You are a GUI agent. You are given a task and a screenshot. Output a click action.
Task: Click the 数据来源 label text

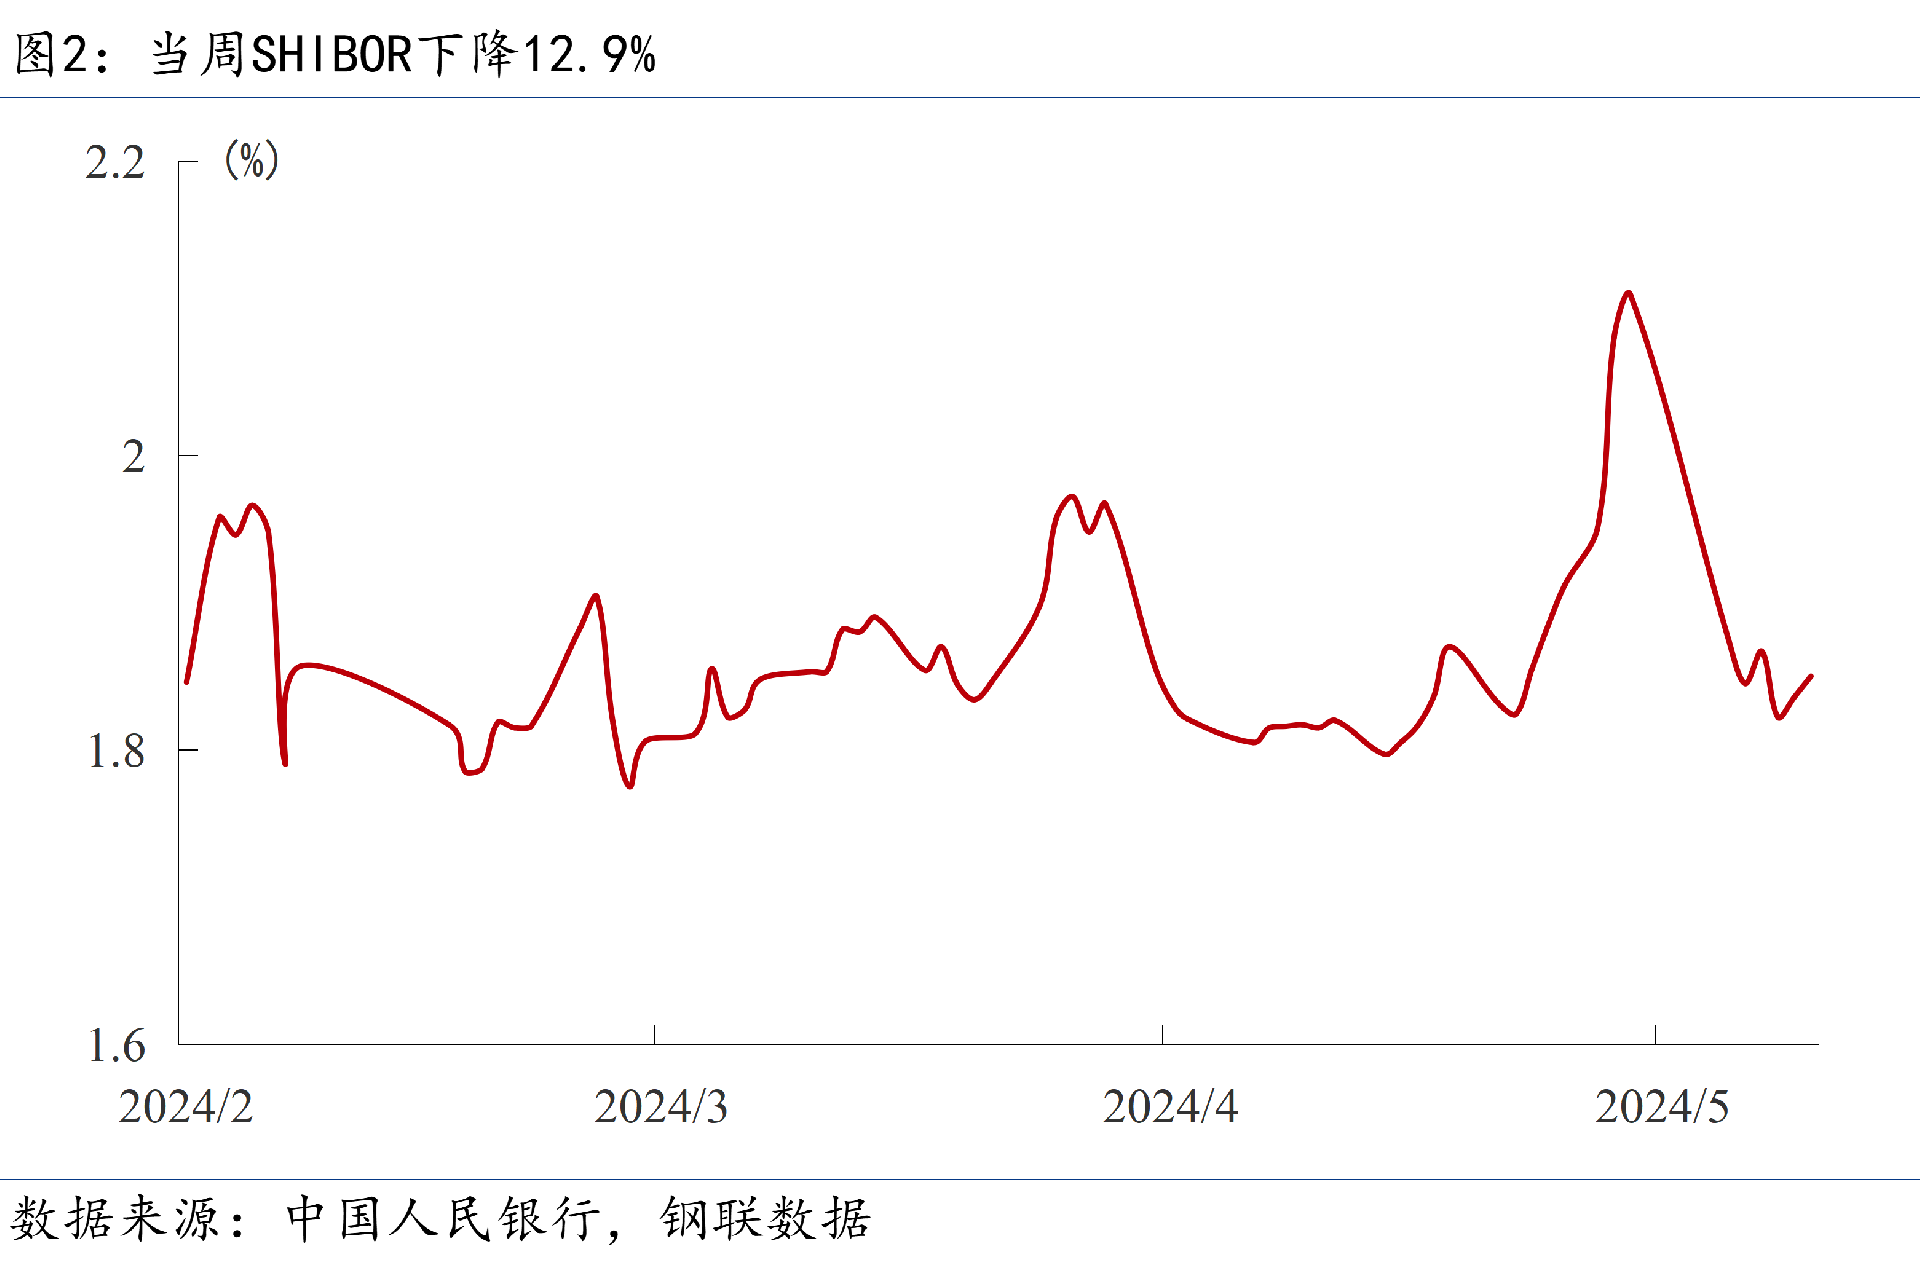tap(115, 1219)
